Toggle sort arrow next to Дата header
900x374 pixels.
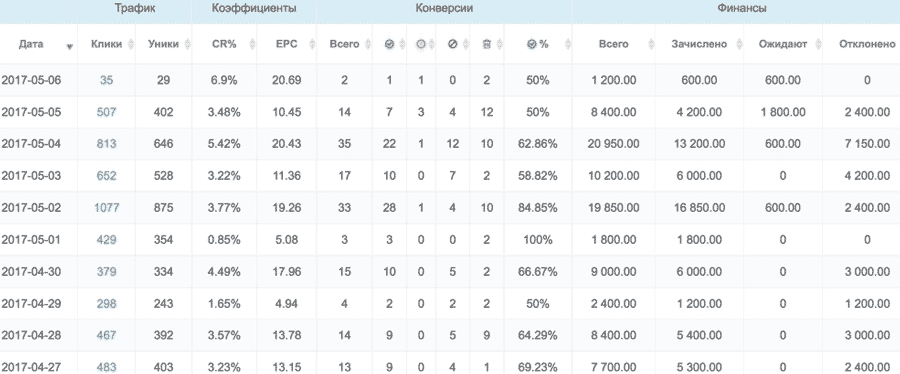click(x=70, y=46)
